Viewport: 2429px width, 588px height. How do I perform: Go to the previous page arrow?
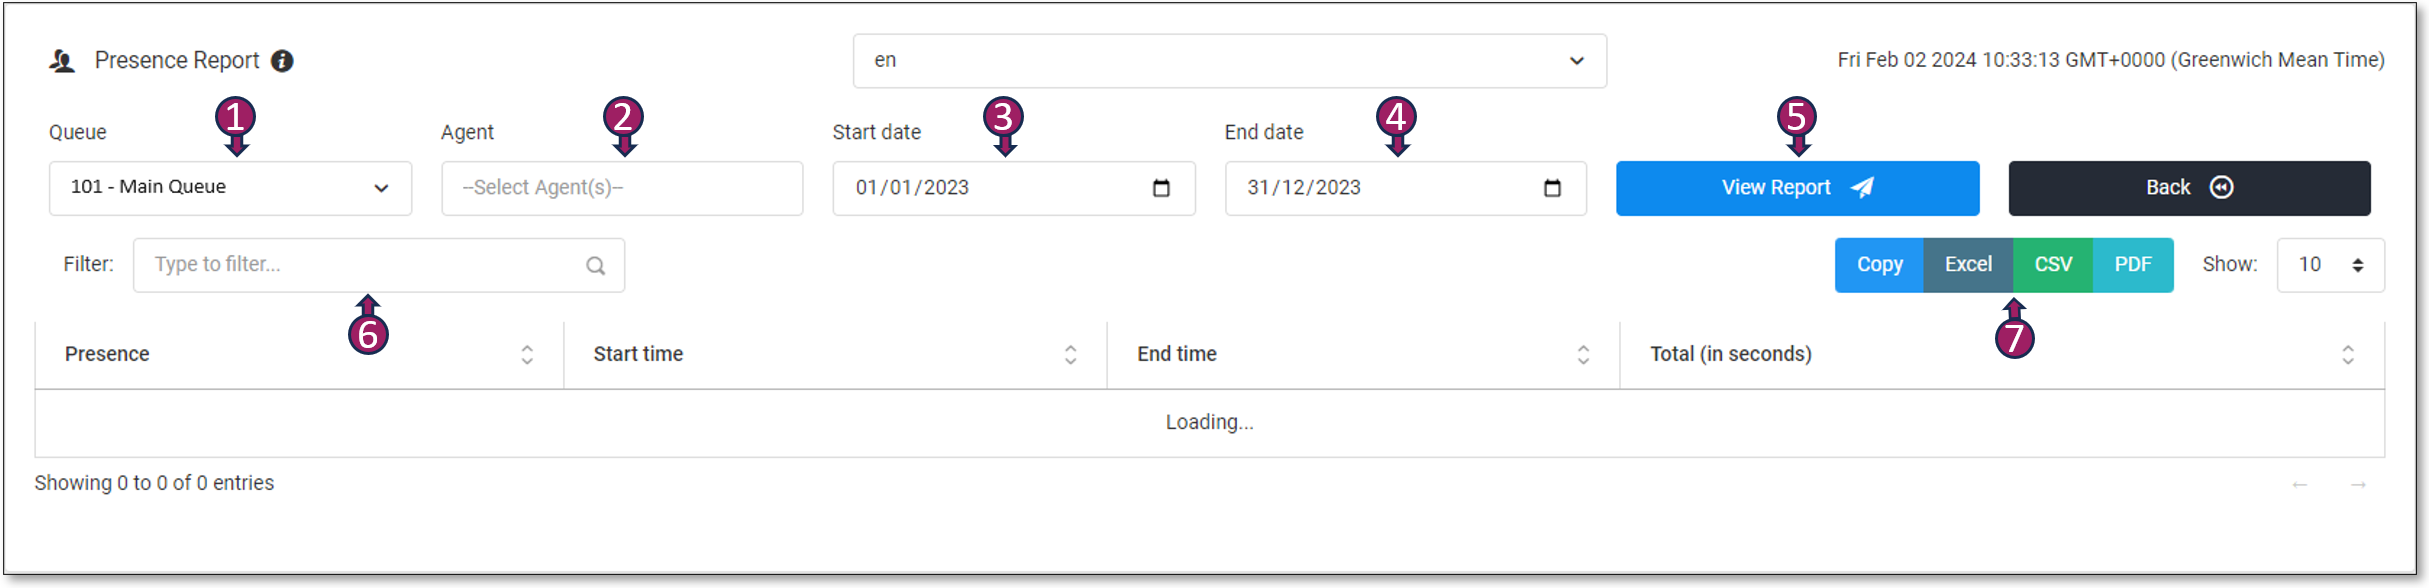(x=2300, y=485)
